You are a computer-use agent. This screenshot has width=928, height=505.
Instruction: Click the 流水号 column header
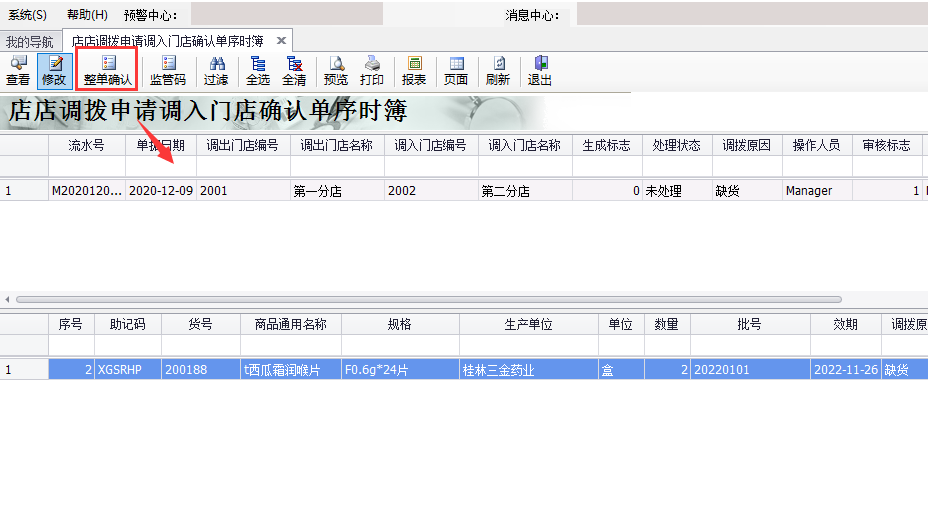point(86,145)
